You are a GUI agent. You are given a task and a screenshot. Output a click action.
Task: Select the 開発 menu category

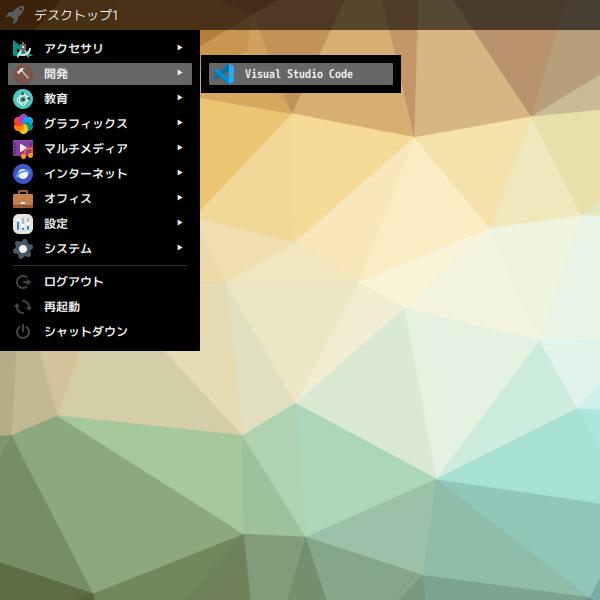[100, 74]
